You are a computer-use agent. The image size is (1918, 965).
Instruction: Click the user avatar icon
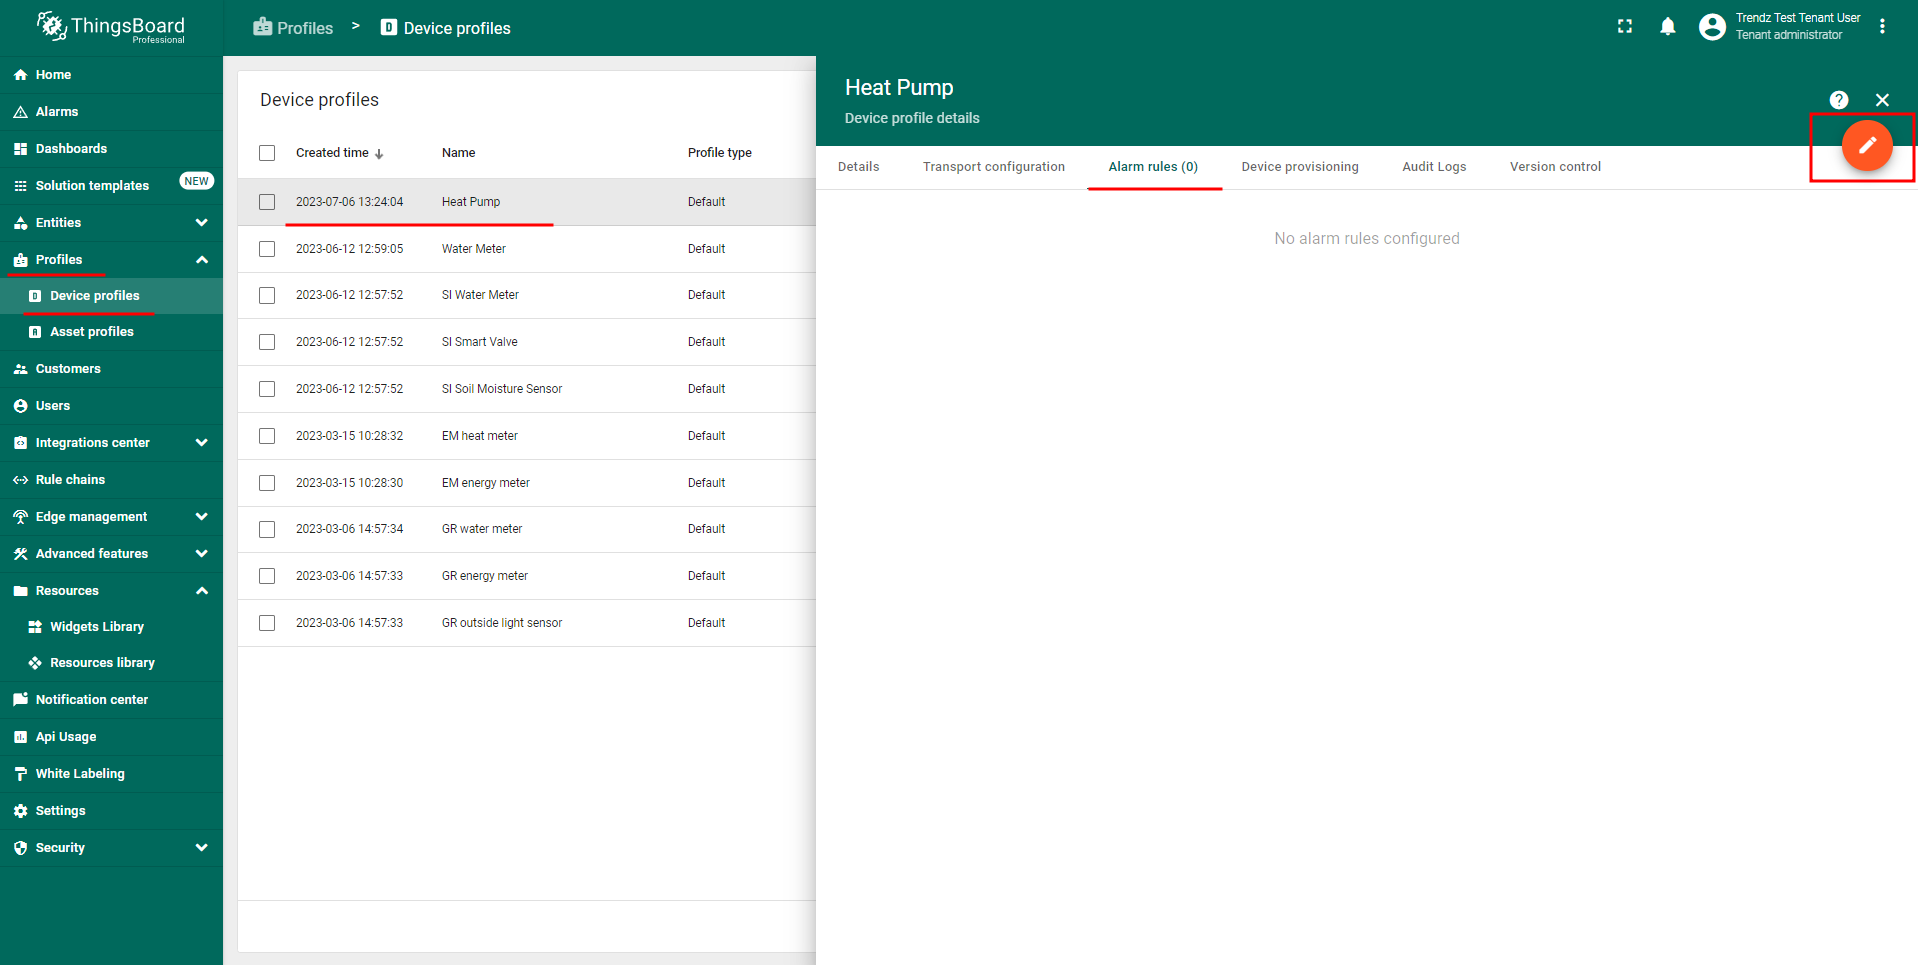pos(1711,27)
